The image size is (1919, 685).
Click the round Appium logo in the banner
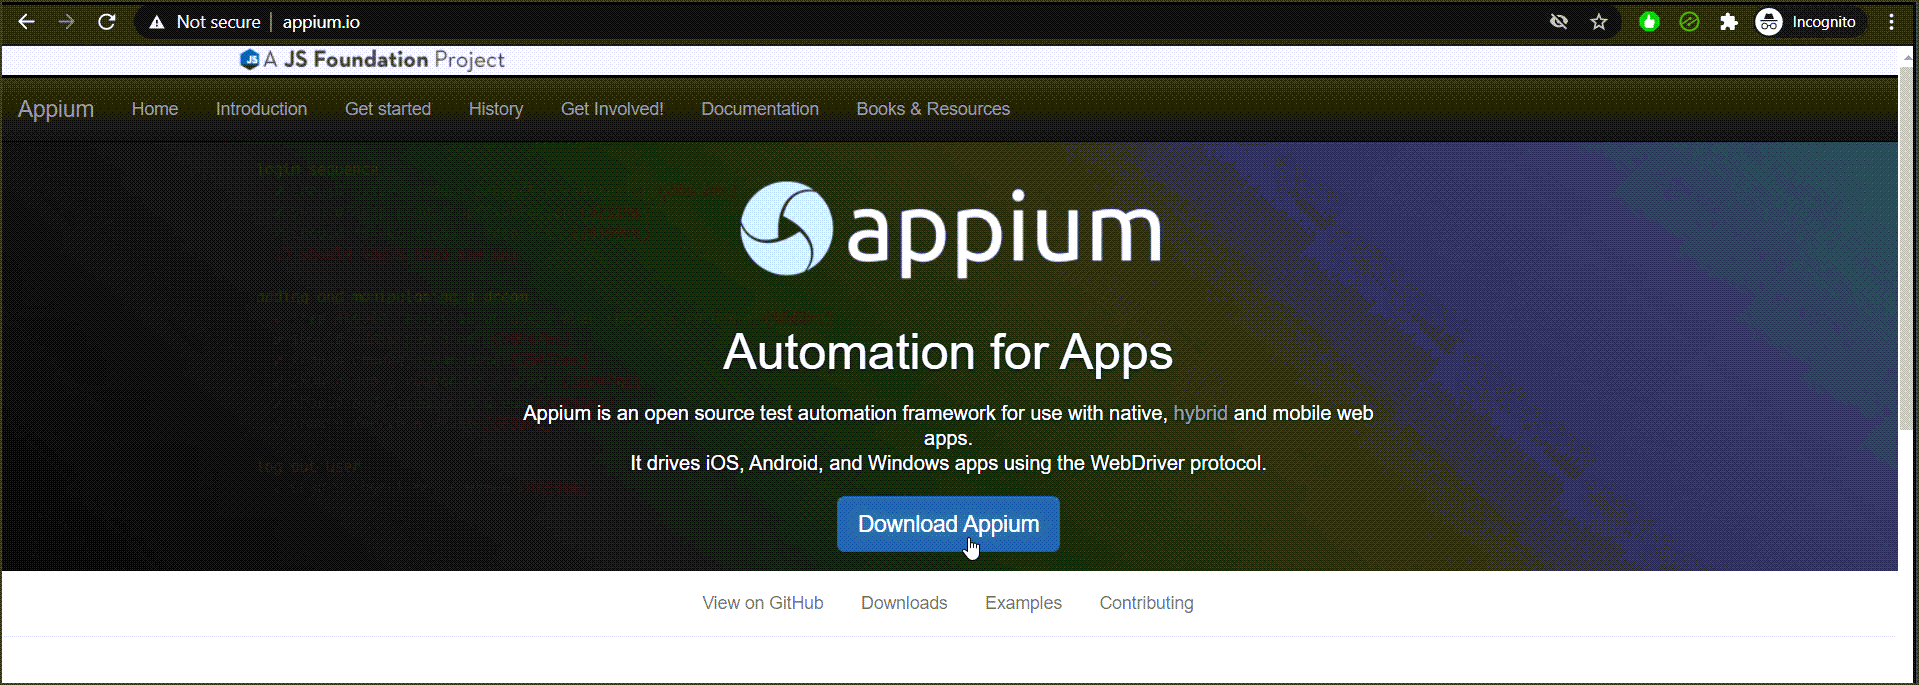tap(786, 228)
